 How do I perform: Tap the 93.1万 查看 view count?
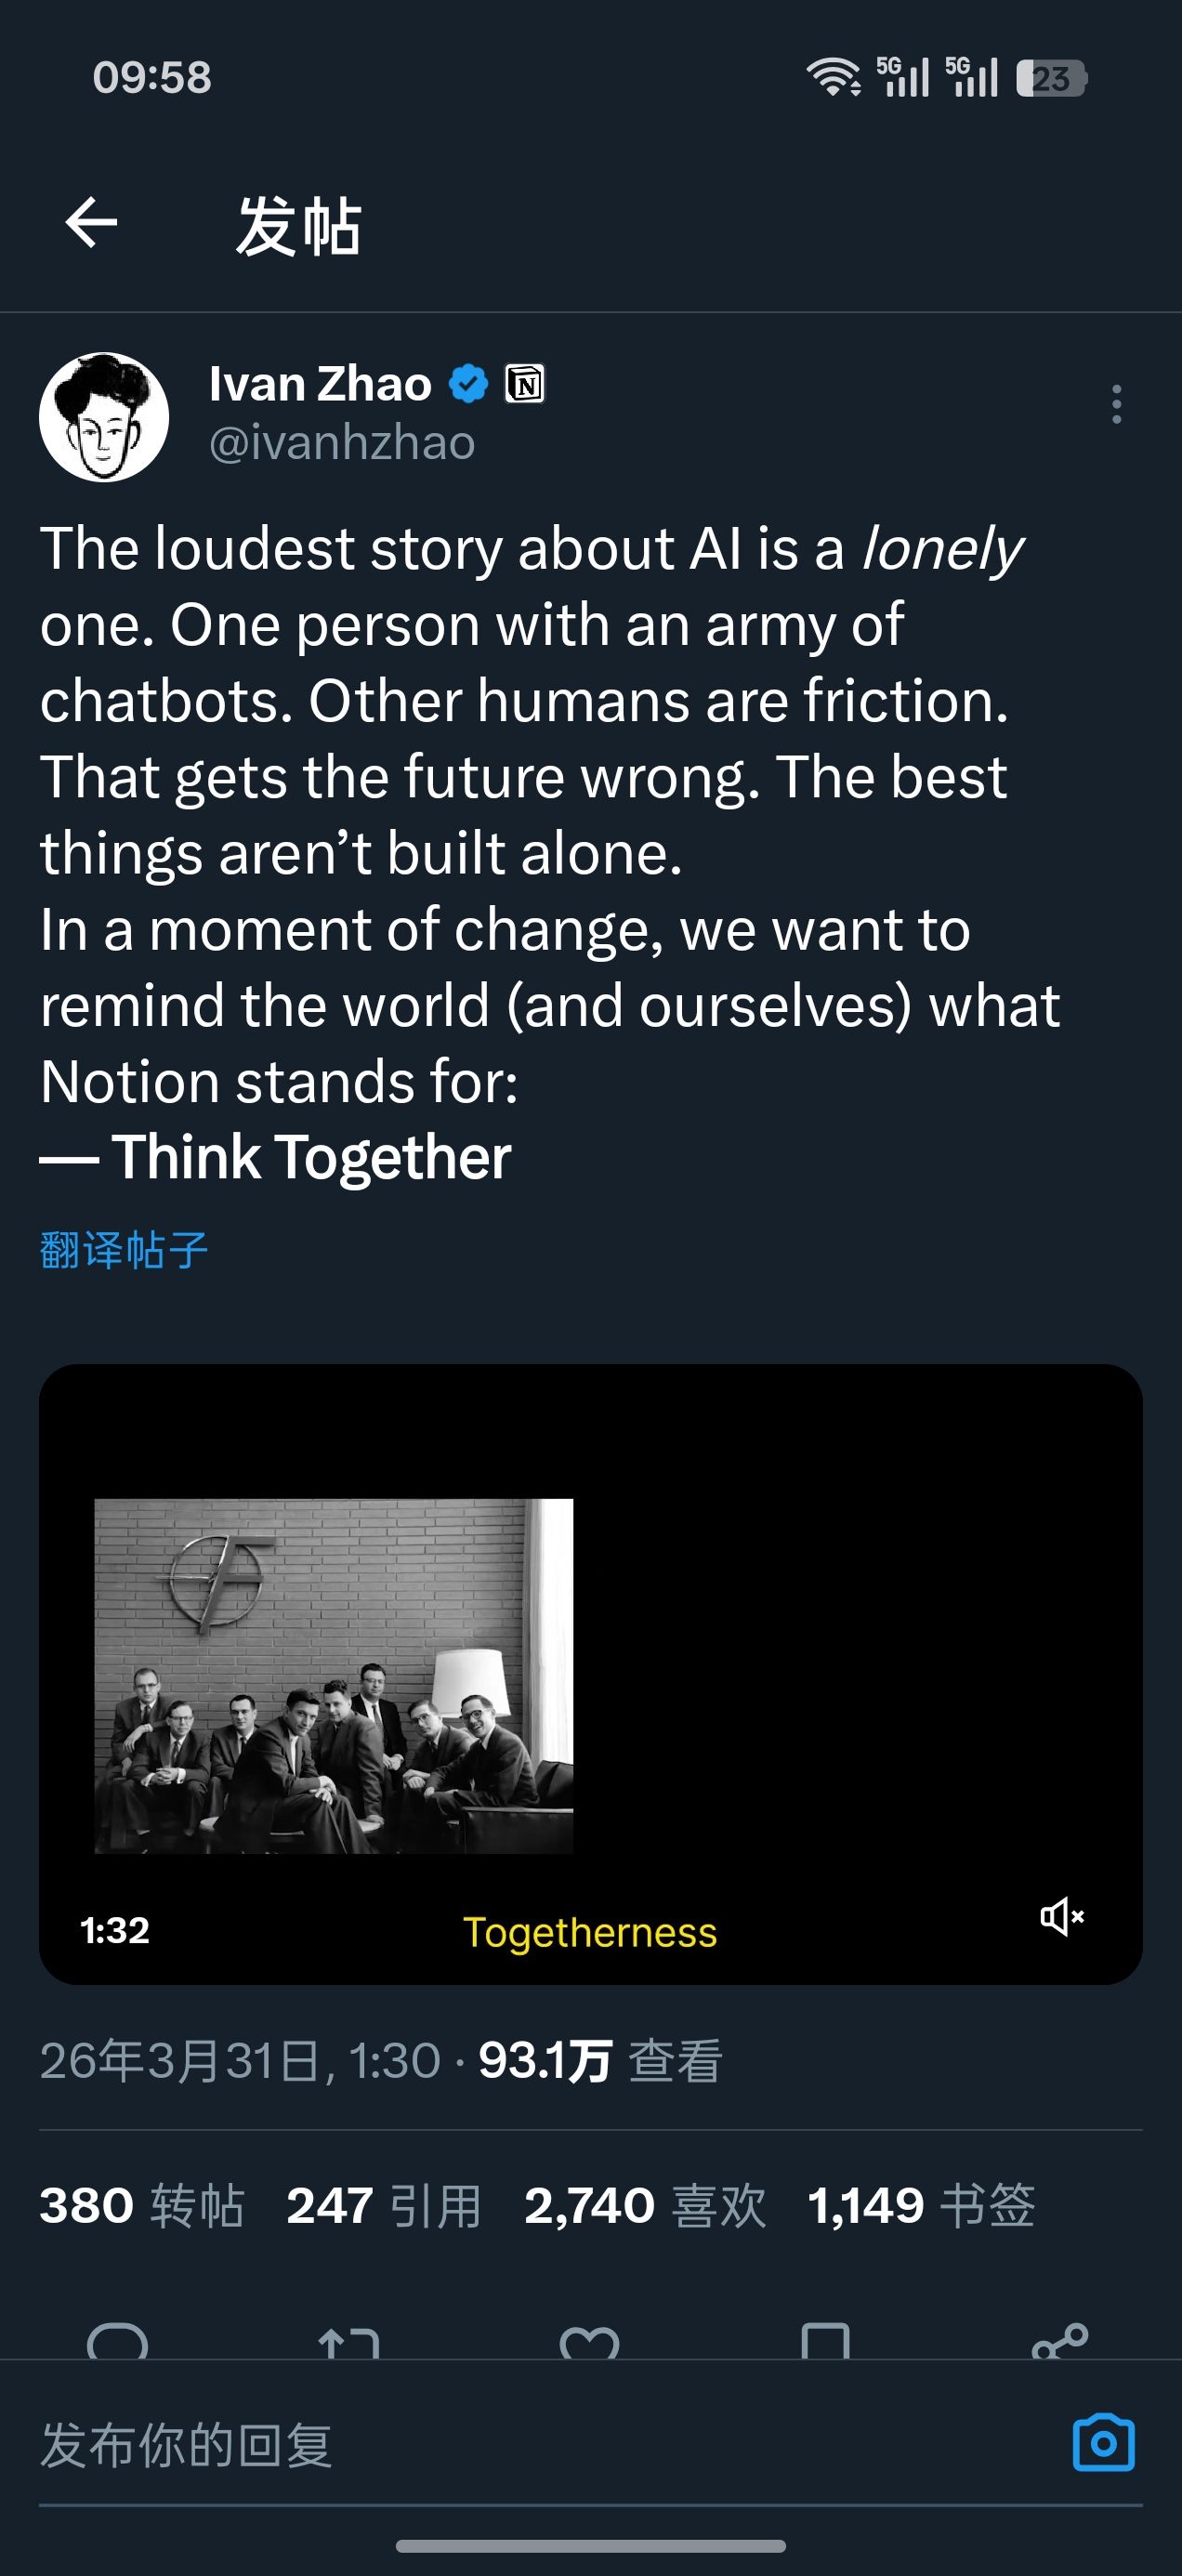(x=600, y=2061)
